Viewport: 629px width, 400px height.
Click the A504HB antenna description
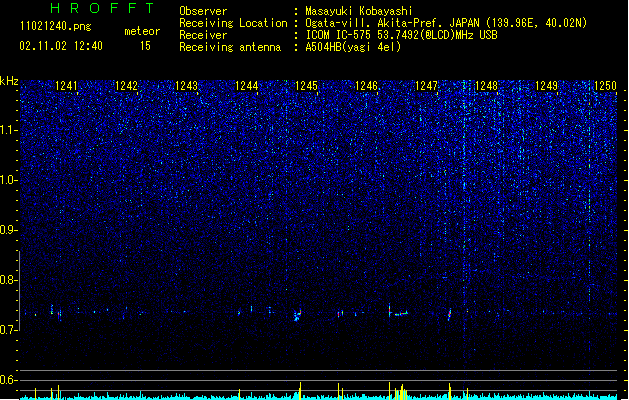[x=353, y=47]
